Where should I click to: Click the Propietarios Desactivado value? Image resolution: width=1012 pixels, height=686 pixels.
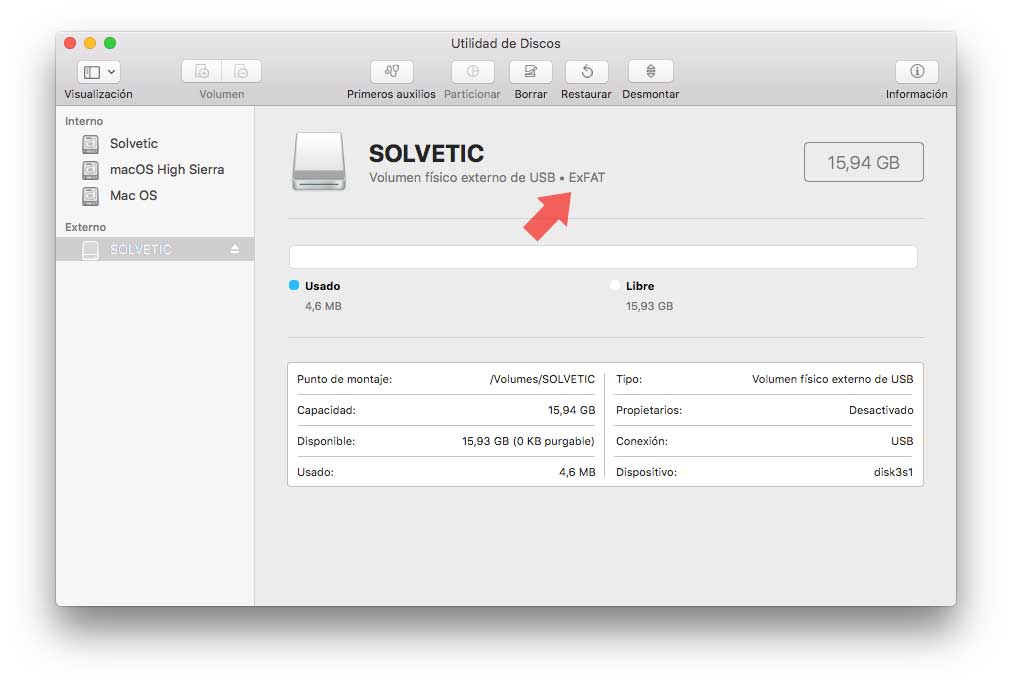pos(881,410)
